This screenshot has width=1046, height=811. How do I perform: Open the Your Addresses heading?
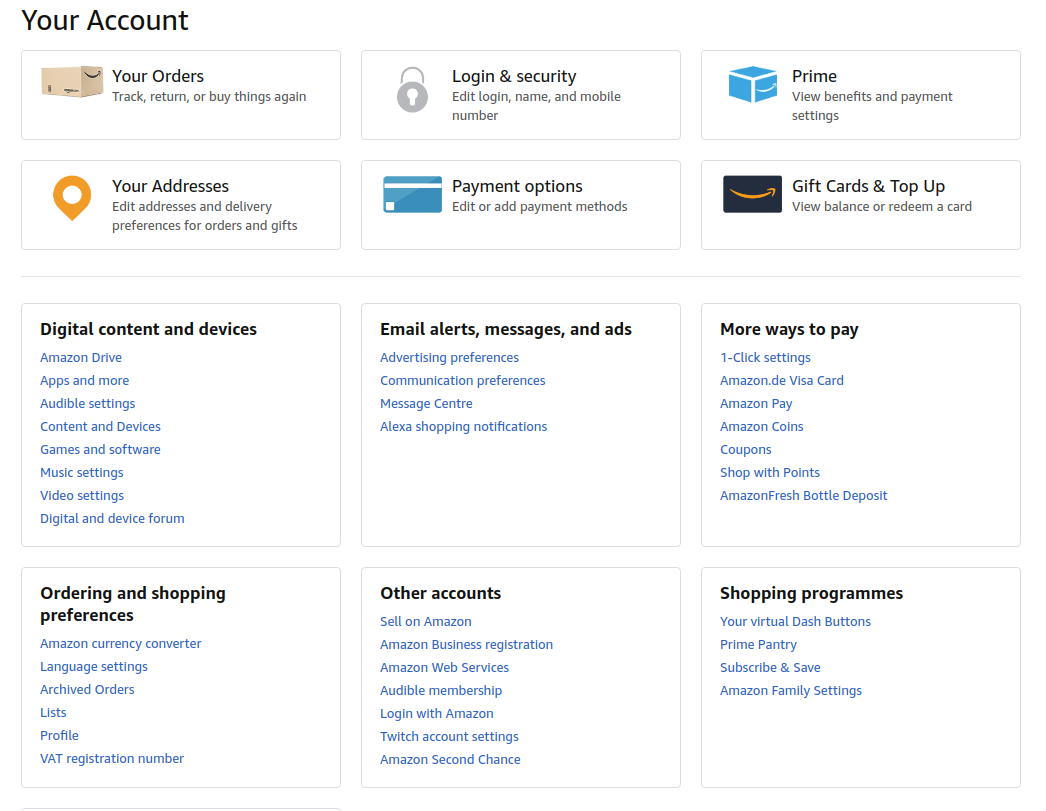point(170,186)
